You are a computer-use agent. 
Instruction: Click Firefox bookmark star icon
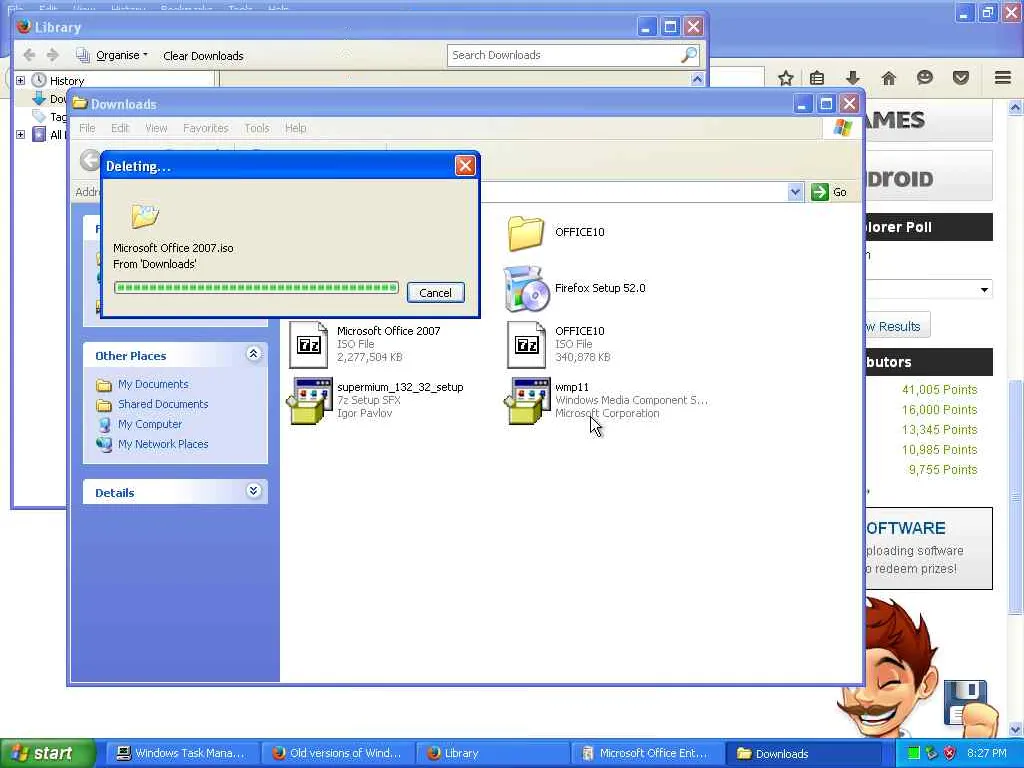[786, 78]
